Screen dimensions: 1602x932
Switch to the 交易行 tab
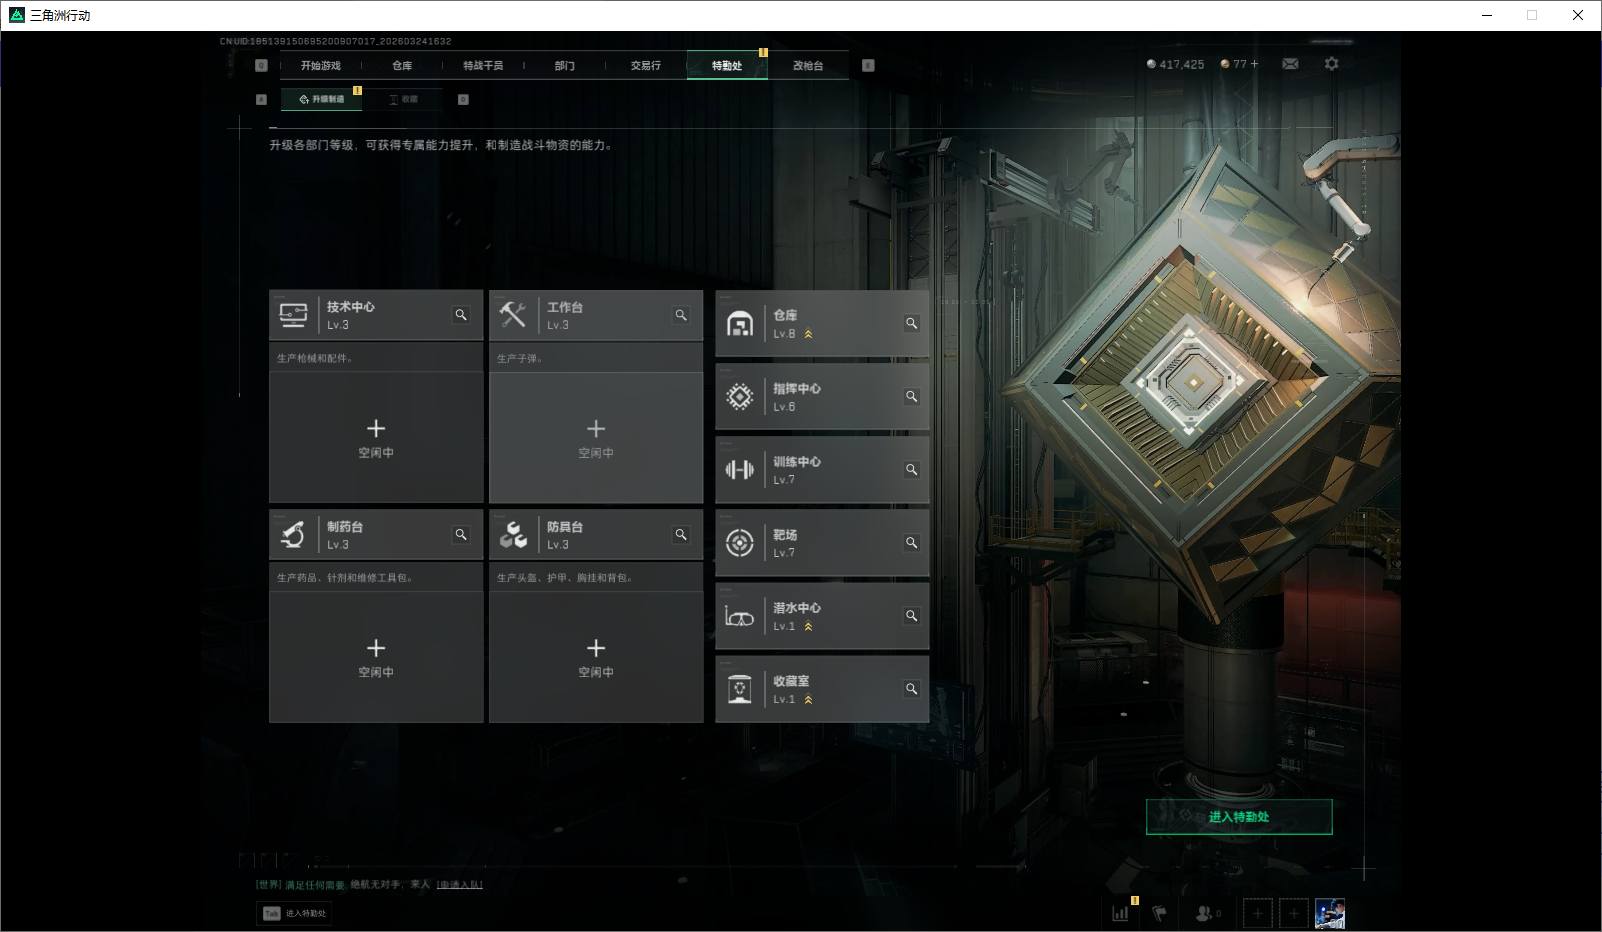[645, 66]
